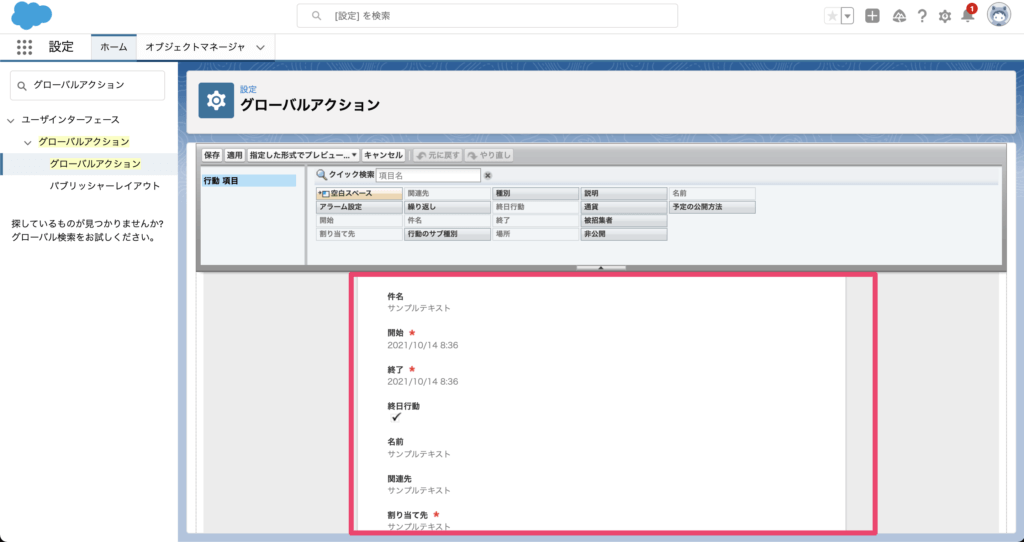Open the オブジェクトマネージャ tab
Screen dimensions: 1024x542
click(x=195, y=47)
